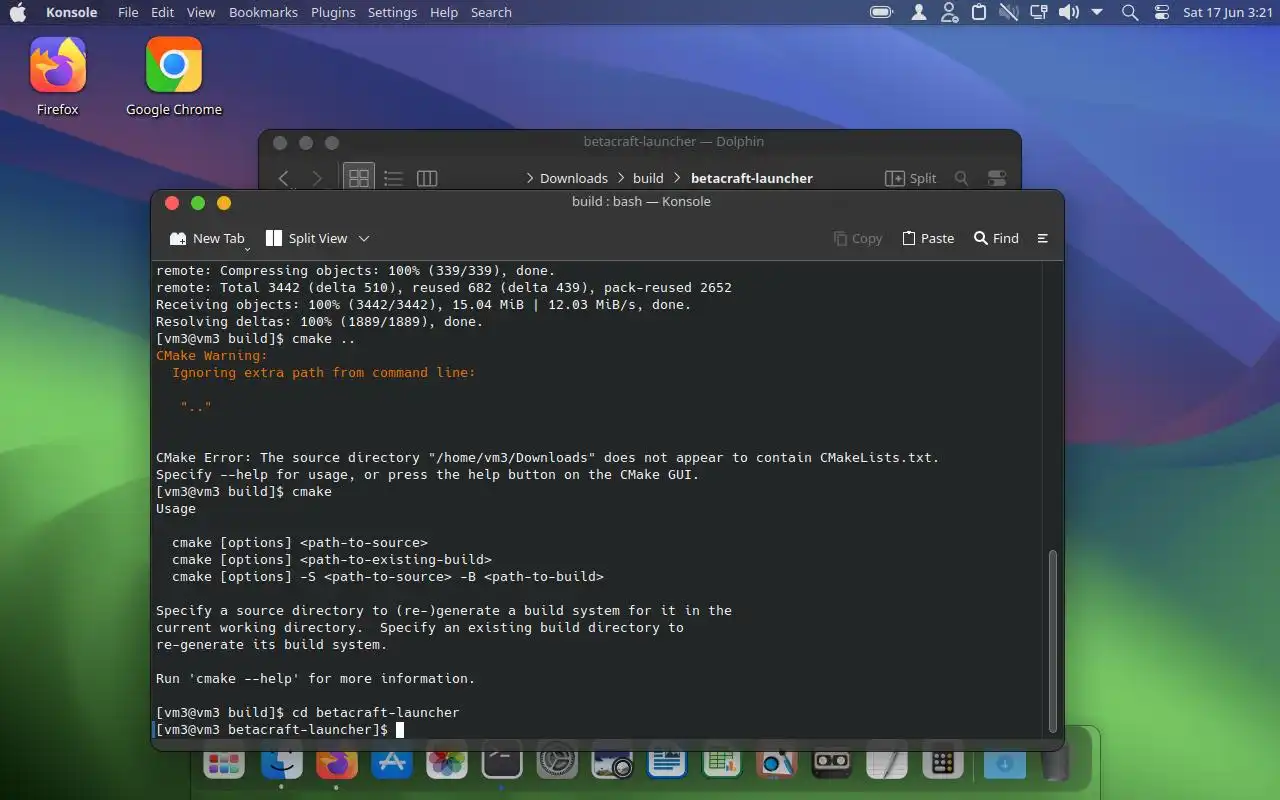Open the screenshot app in the dock
Image resolution: width=1280 pixels, height=800 pixels.
(612, 763)
